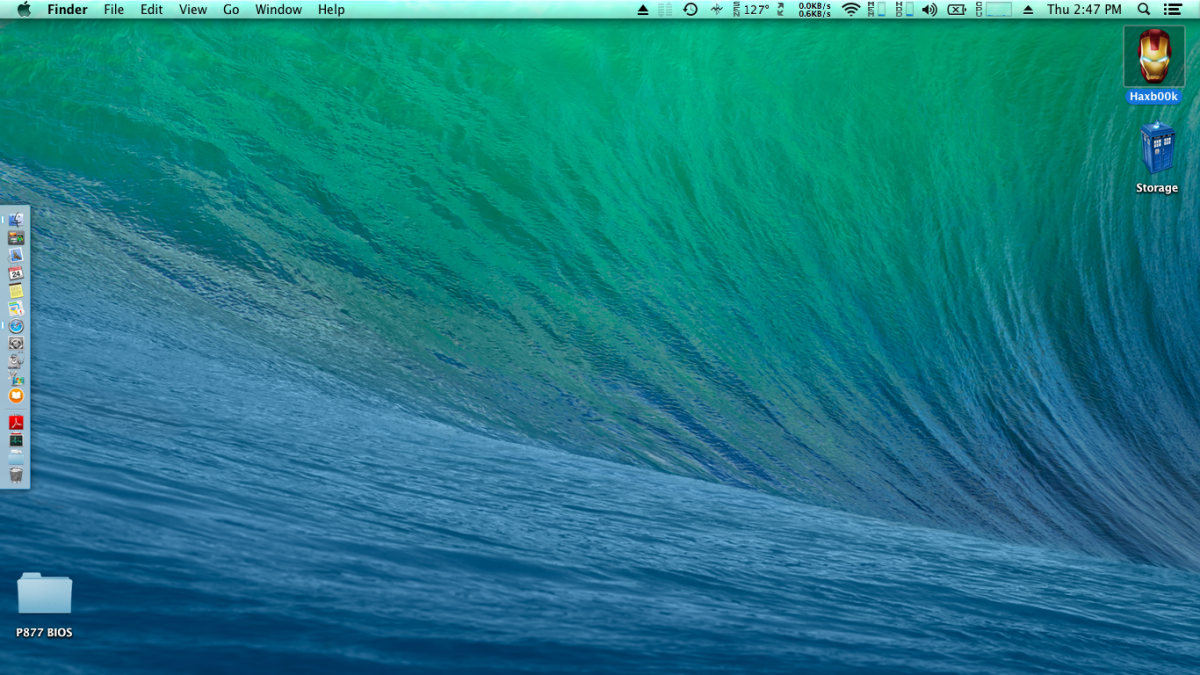Open the battery status menu
This screenshot has width=1200, height=675.
(x=957, y=9)
